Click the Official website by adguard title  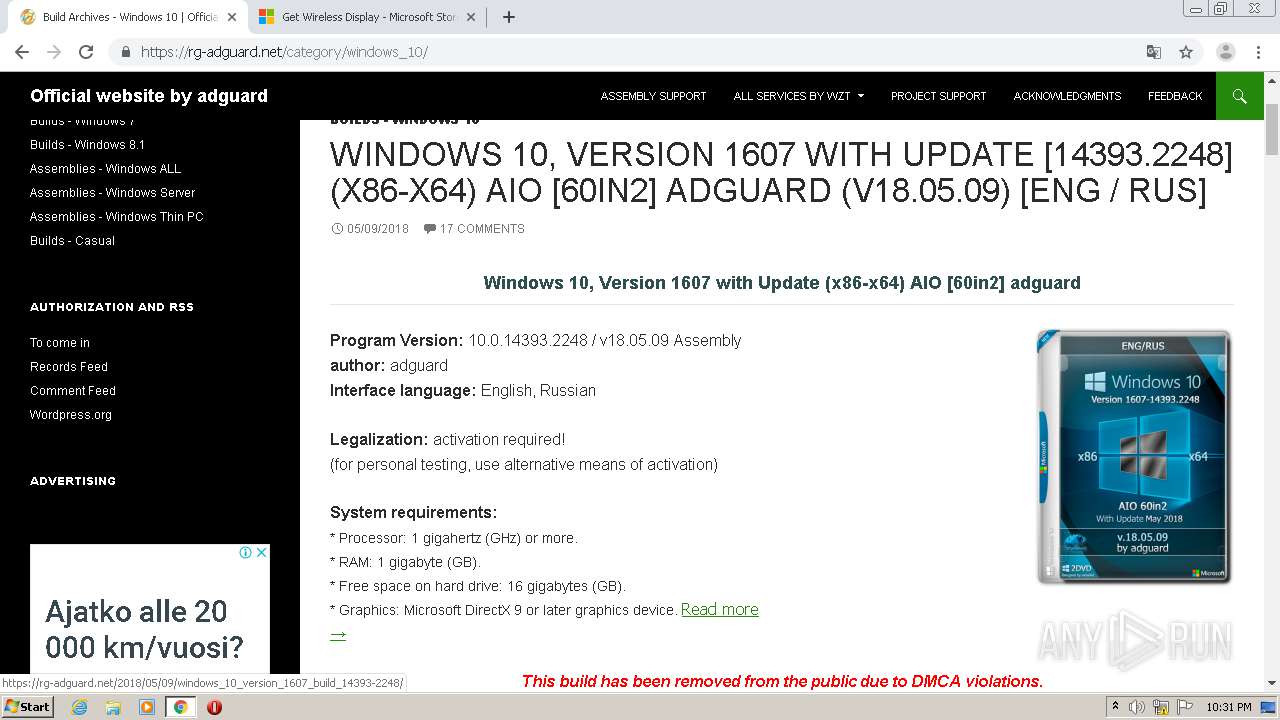[149, 96]
